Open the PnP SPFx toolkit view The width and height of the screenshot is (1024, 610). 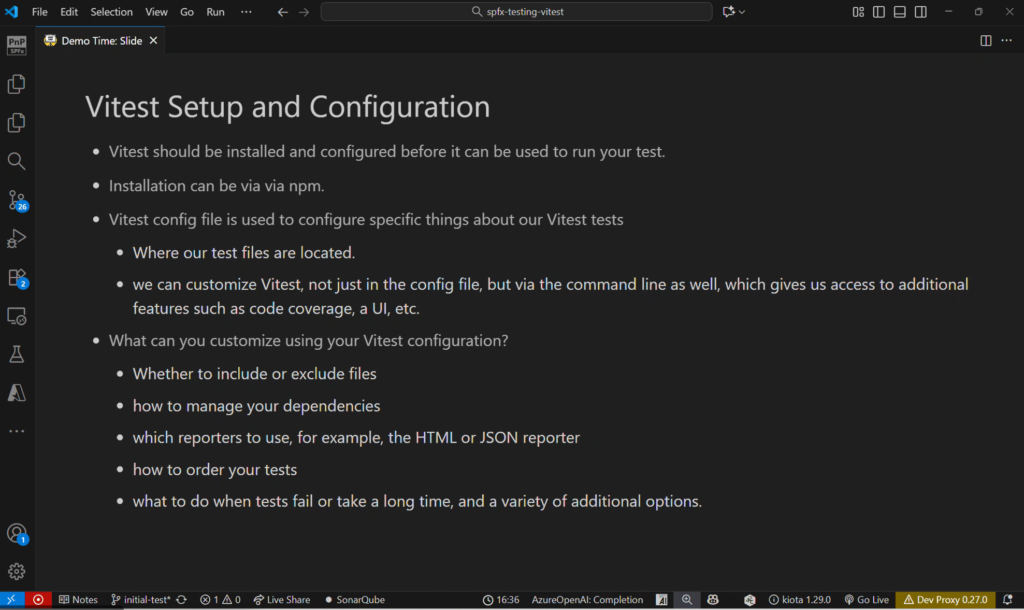(x=17, y=45)
